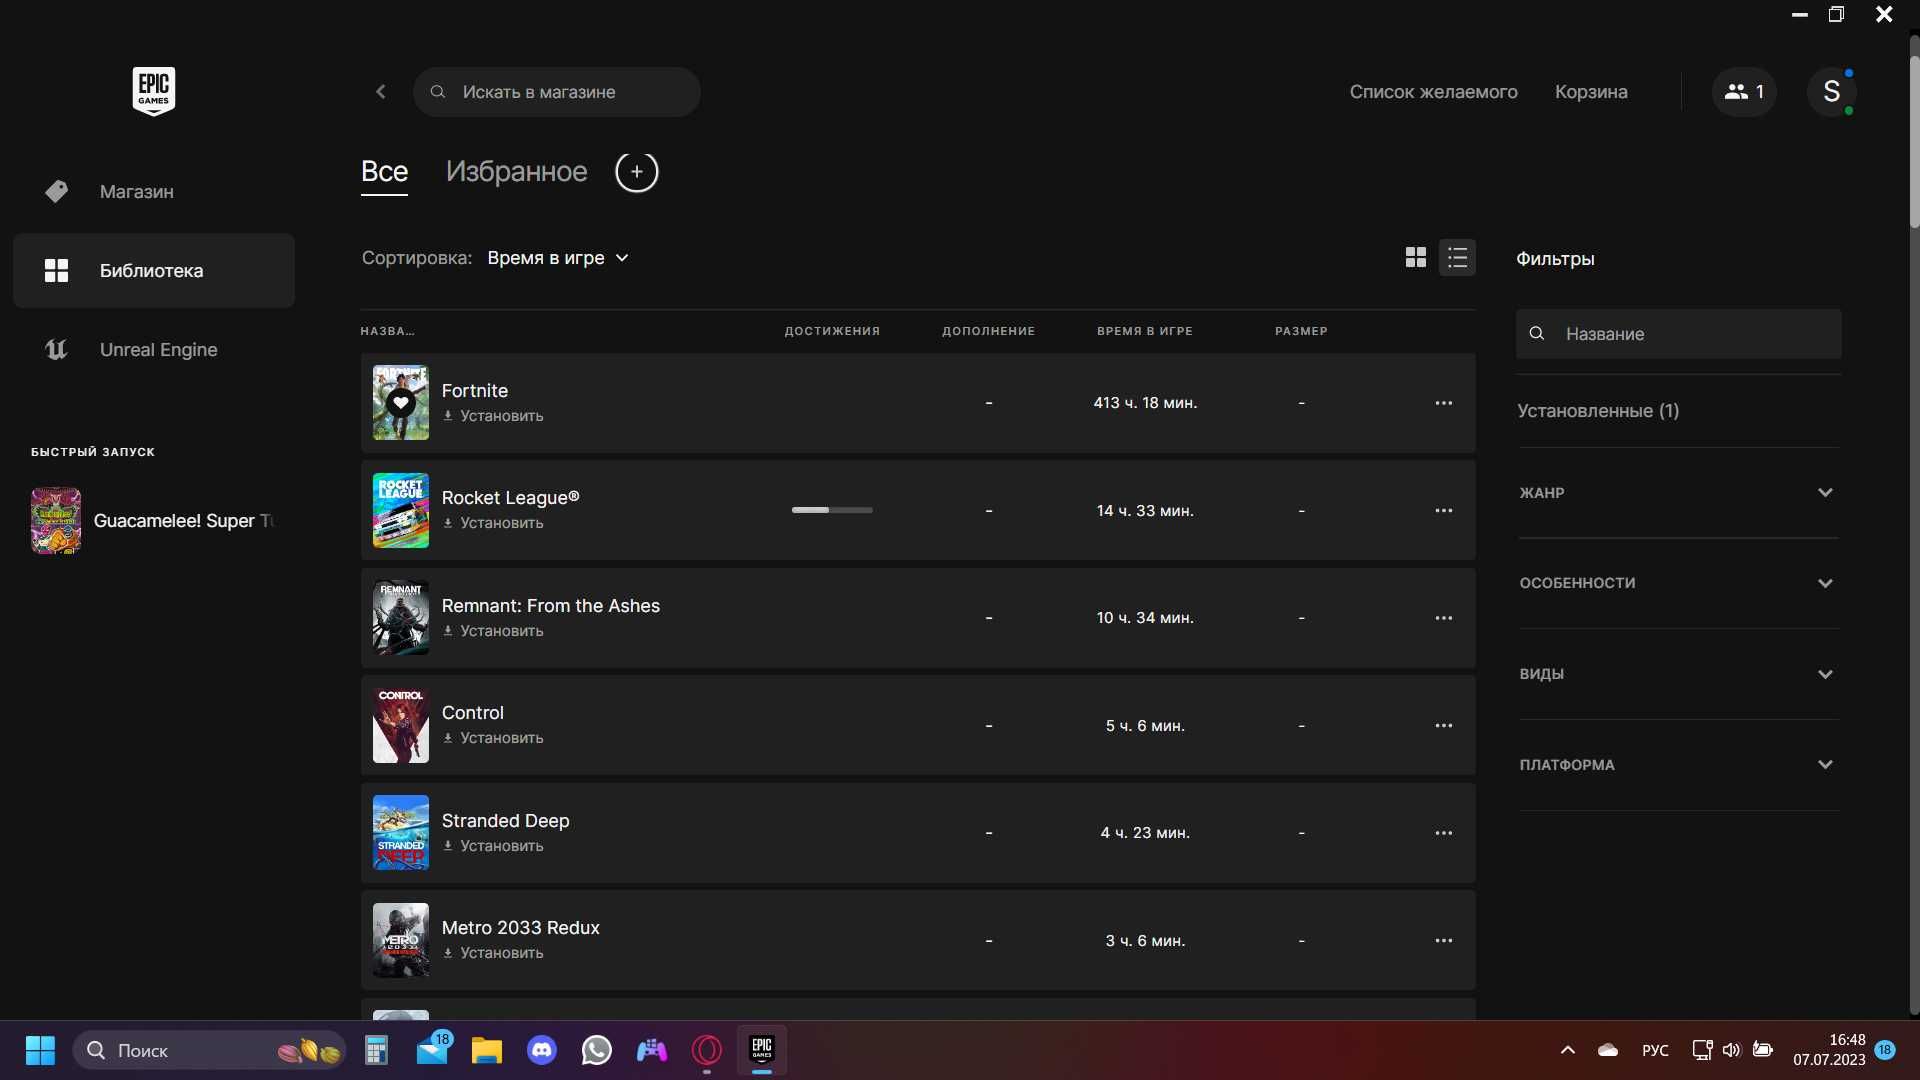Expand the ПЛАТФОРМА filter section
The width and height of the screenshot is (1920, 1080).
[1678, 765]
